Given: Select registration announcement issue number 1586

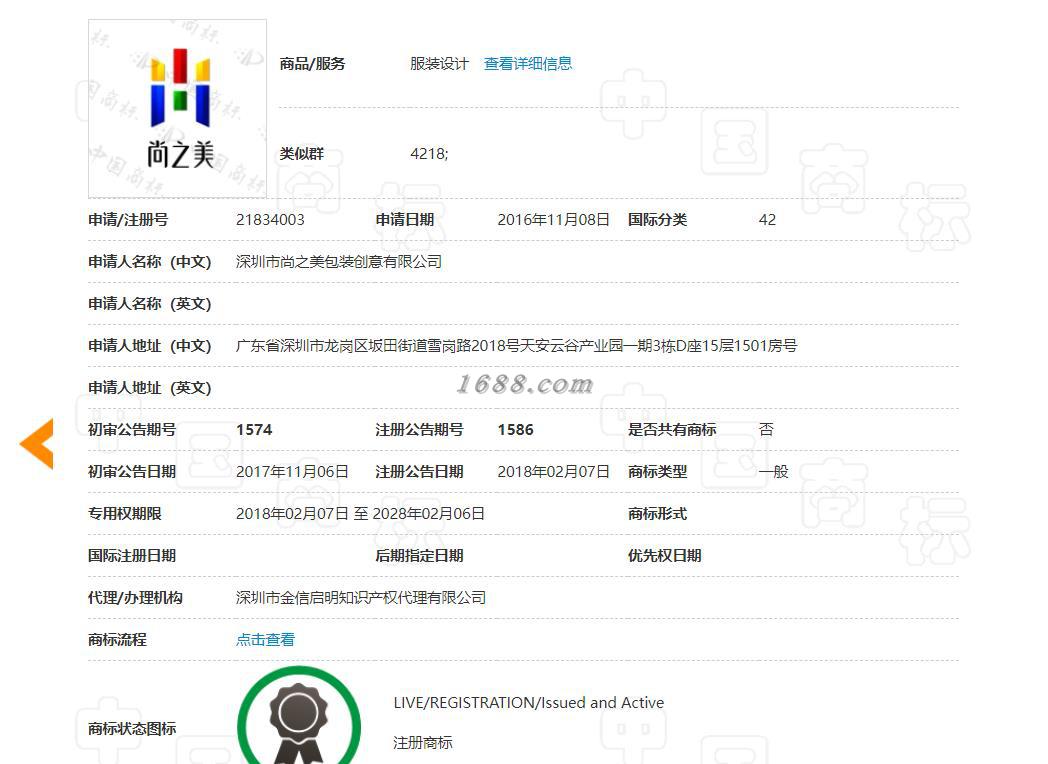Looking at the screenshot, I should point(515,430).
